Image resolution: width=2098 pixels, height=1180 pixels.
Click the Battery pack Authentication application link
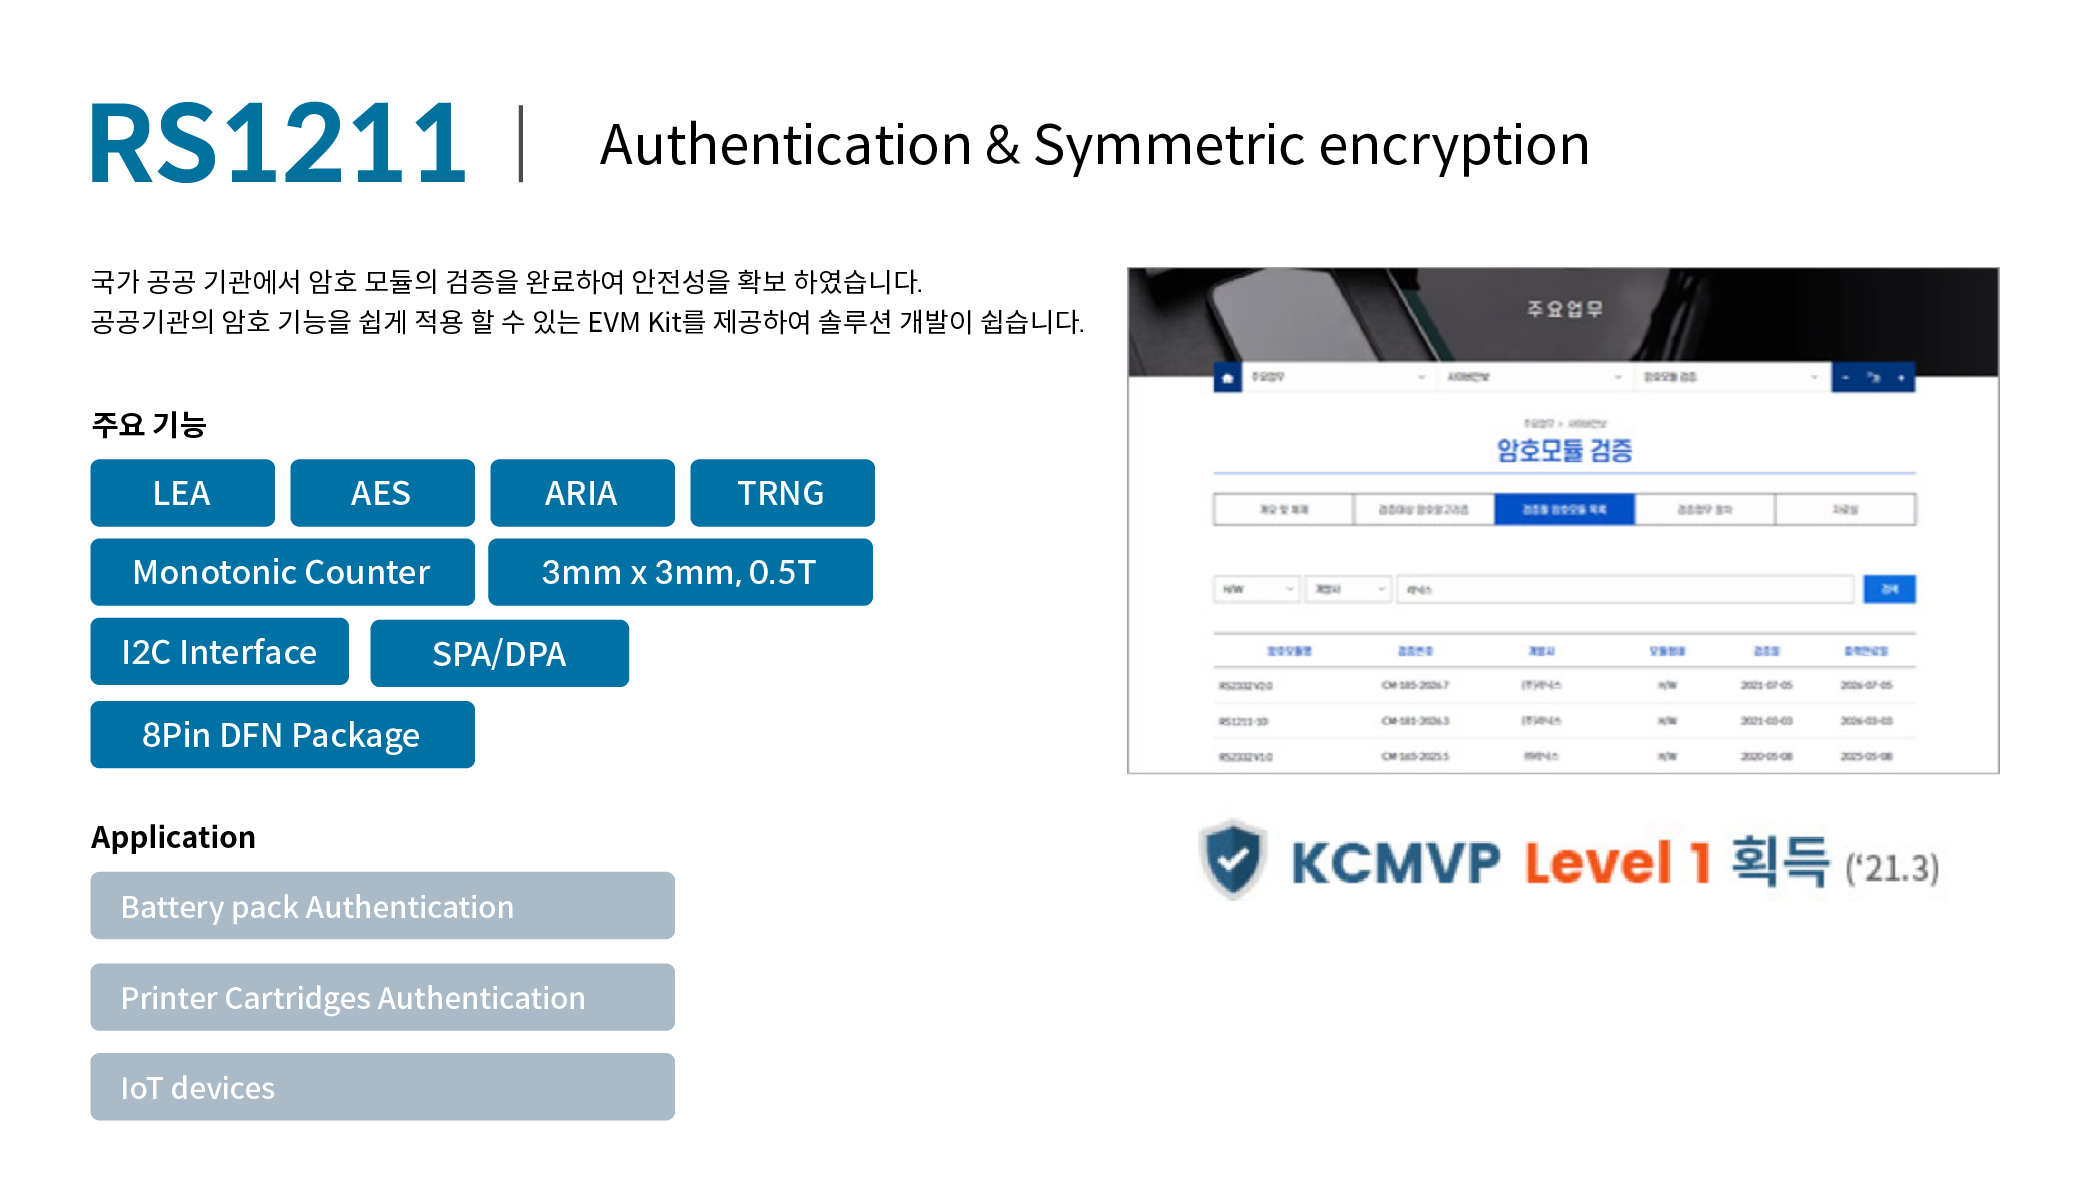pyautogui.click(x=382, y=906)
